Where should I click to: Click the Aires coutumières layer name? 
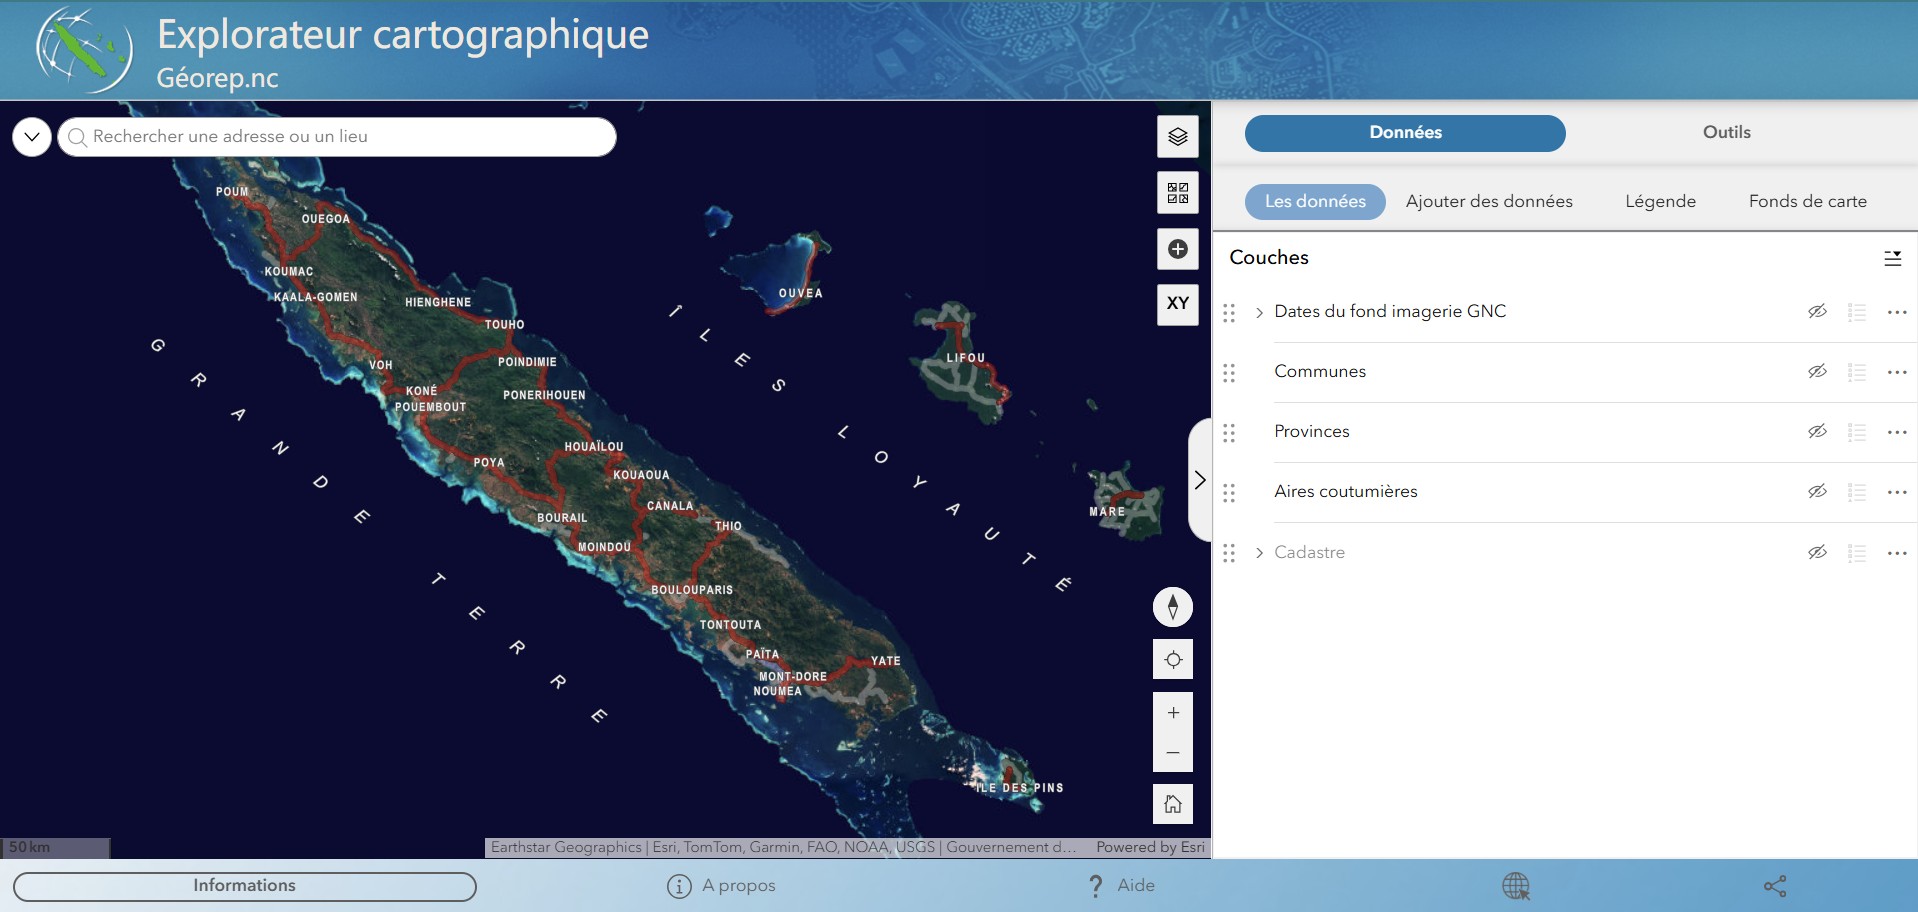click(1345, 491)
